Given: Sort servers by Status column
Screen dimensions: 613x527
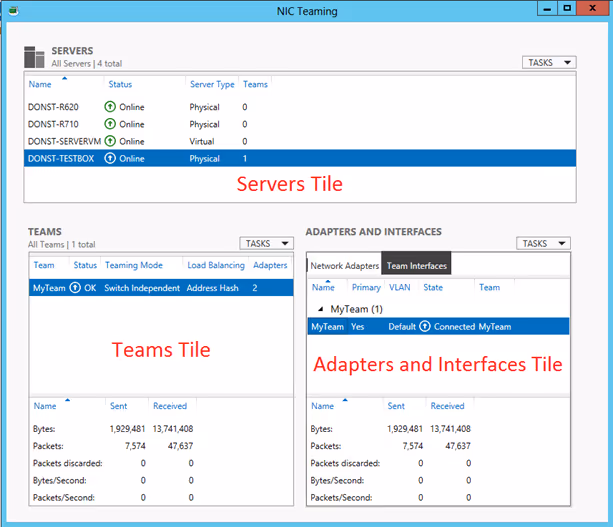Looking at the screenshot, I should click(x=120, y=84).
